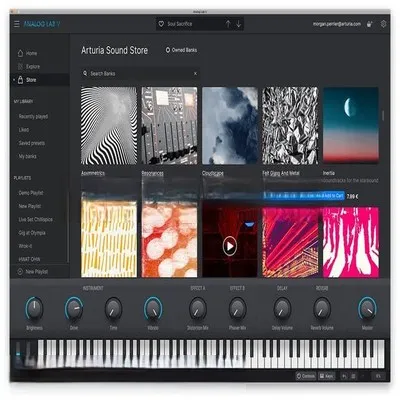Click the Analog Lab V logo
The height and width of the screenshot is (400, 400).
pyautogui.click(x=42, y=24)
